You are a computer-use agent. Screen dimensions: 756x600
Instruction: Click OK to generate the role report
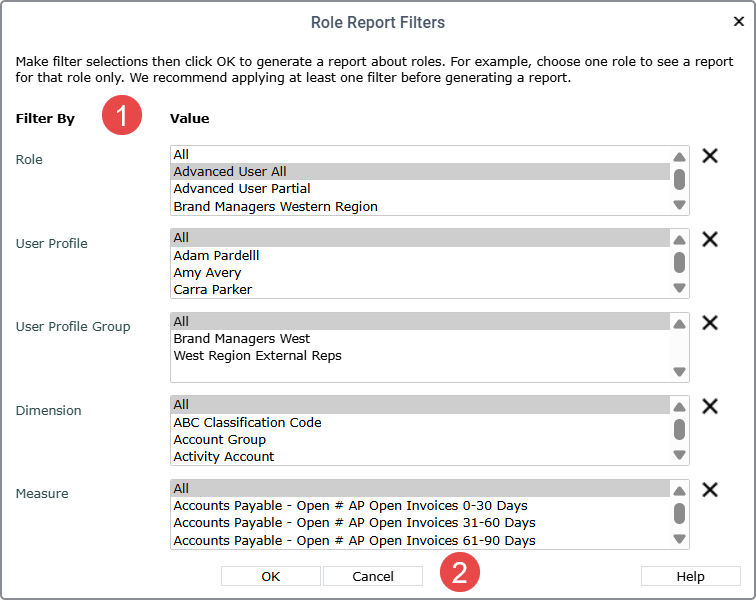(x=270, y=576)
